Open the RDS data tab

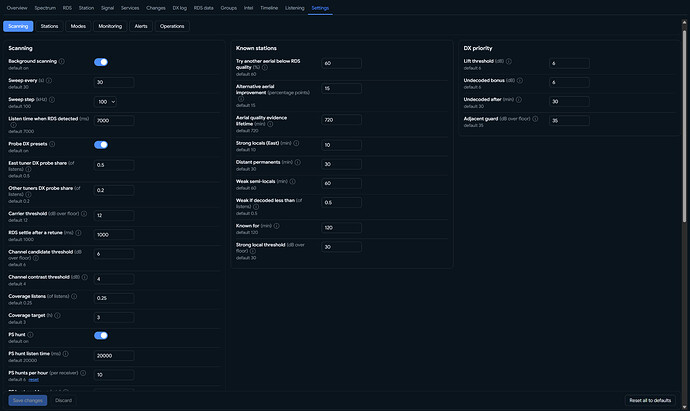[x=203, y=8]
